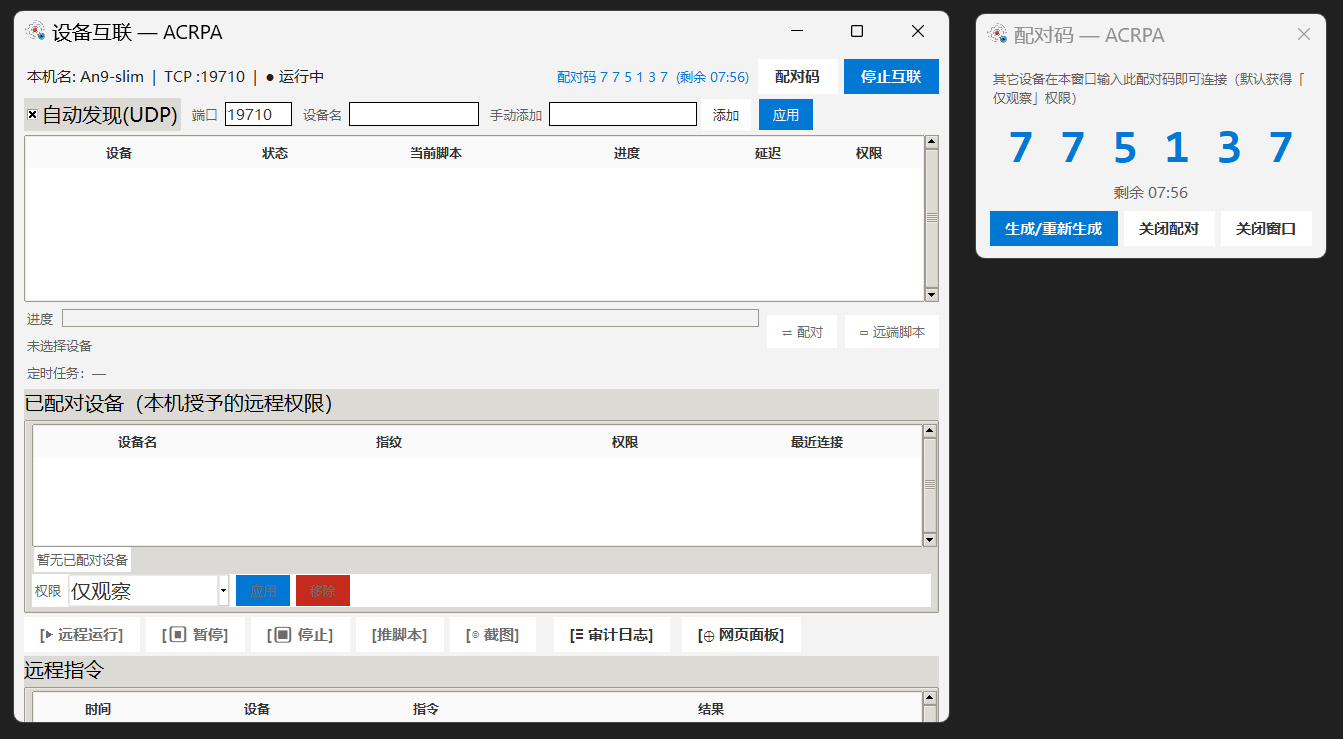Image resolution: width=1343 pixels, height=739 pixels.
Task: Click the 暂无已配对设备 label
Action: 82,560
